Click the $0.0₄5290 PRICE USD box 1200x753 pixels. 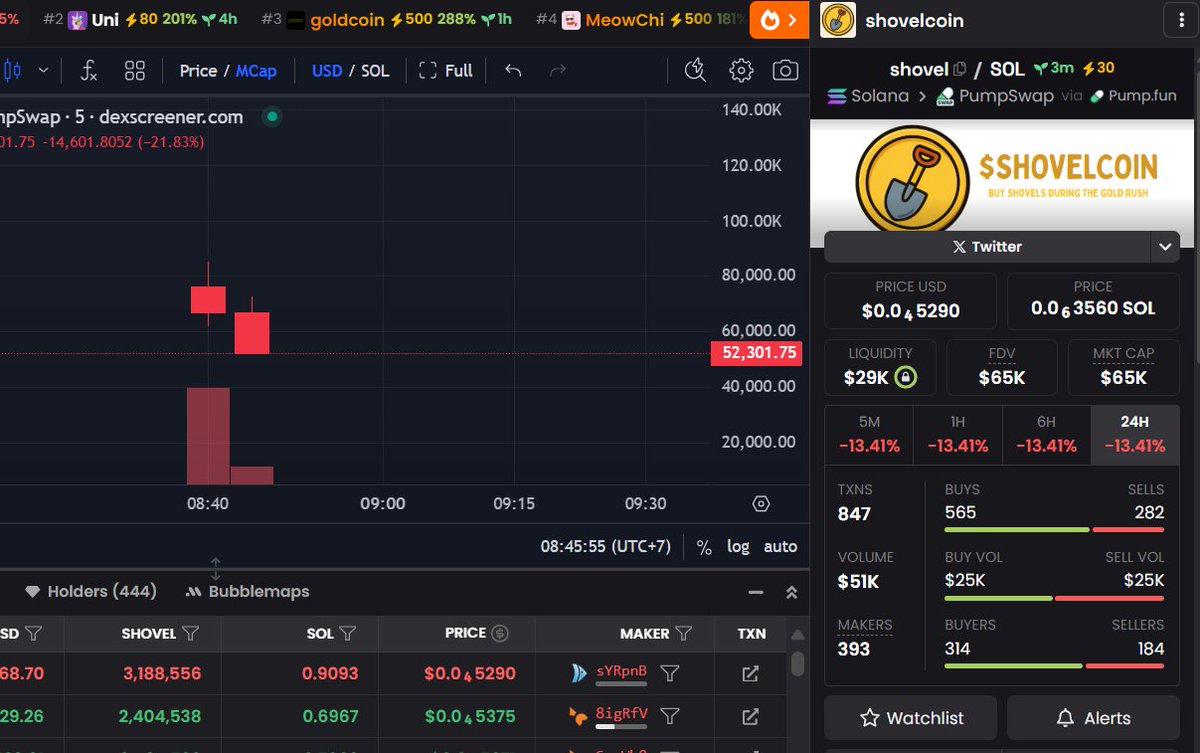click(x=910, y=300)
